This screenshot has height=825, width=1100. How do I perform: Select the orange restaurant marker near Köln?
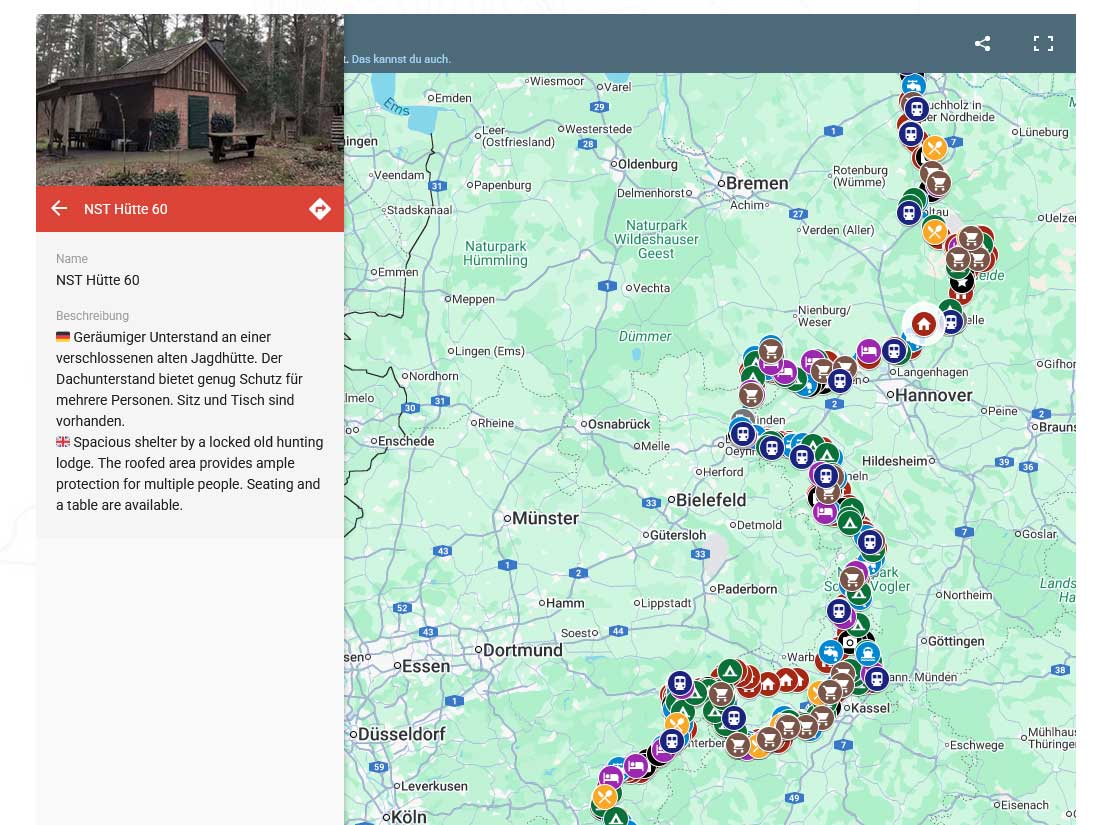pos(604,797)
